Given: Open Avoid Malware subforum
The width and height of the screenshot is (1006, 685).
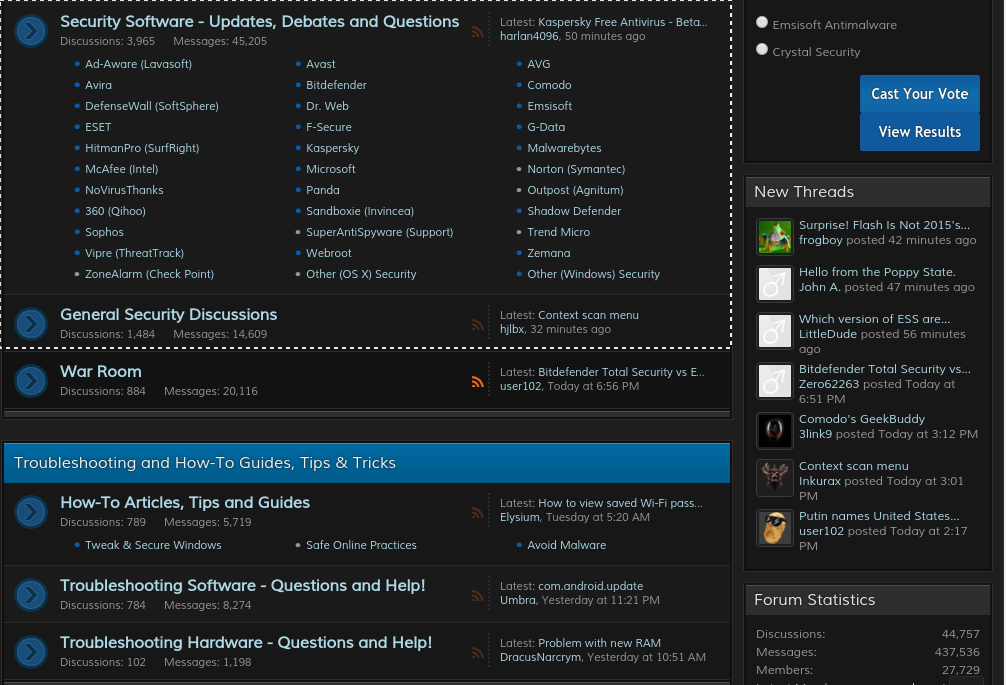Looking at the screenshot, I should 567,545.
